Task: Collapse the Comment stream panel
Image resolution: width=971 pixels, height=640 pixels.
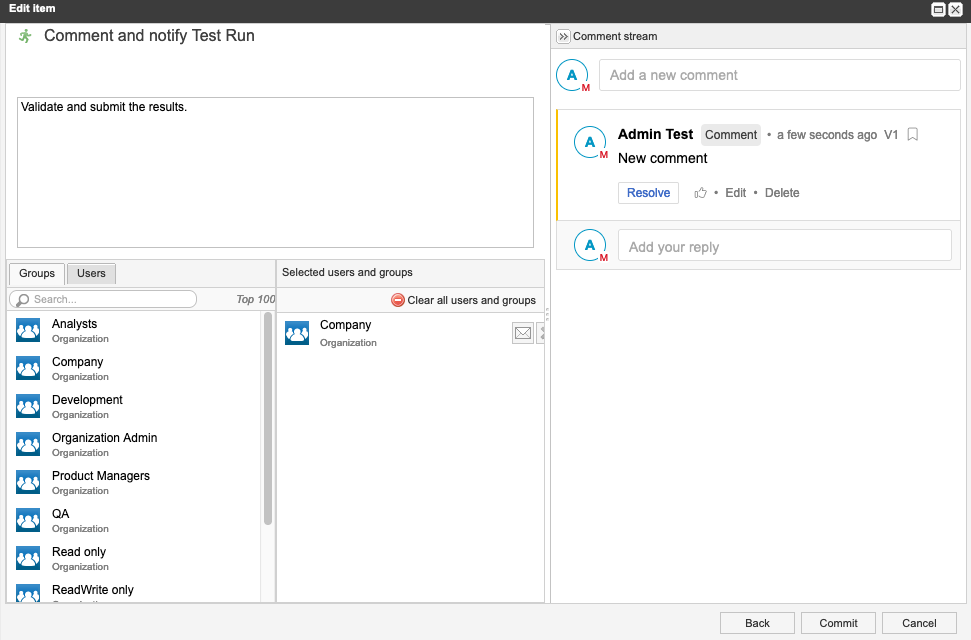Action: click(x=563, y=36)
